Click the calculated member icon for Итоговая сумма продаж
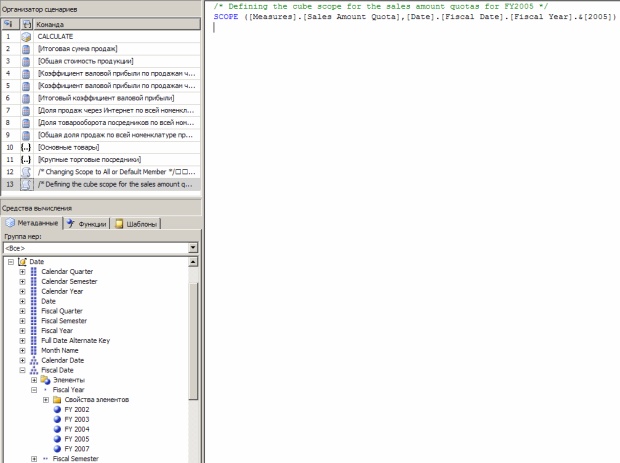This screenshot has height=463, width=620. point(26,48)
